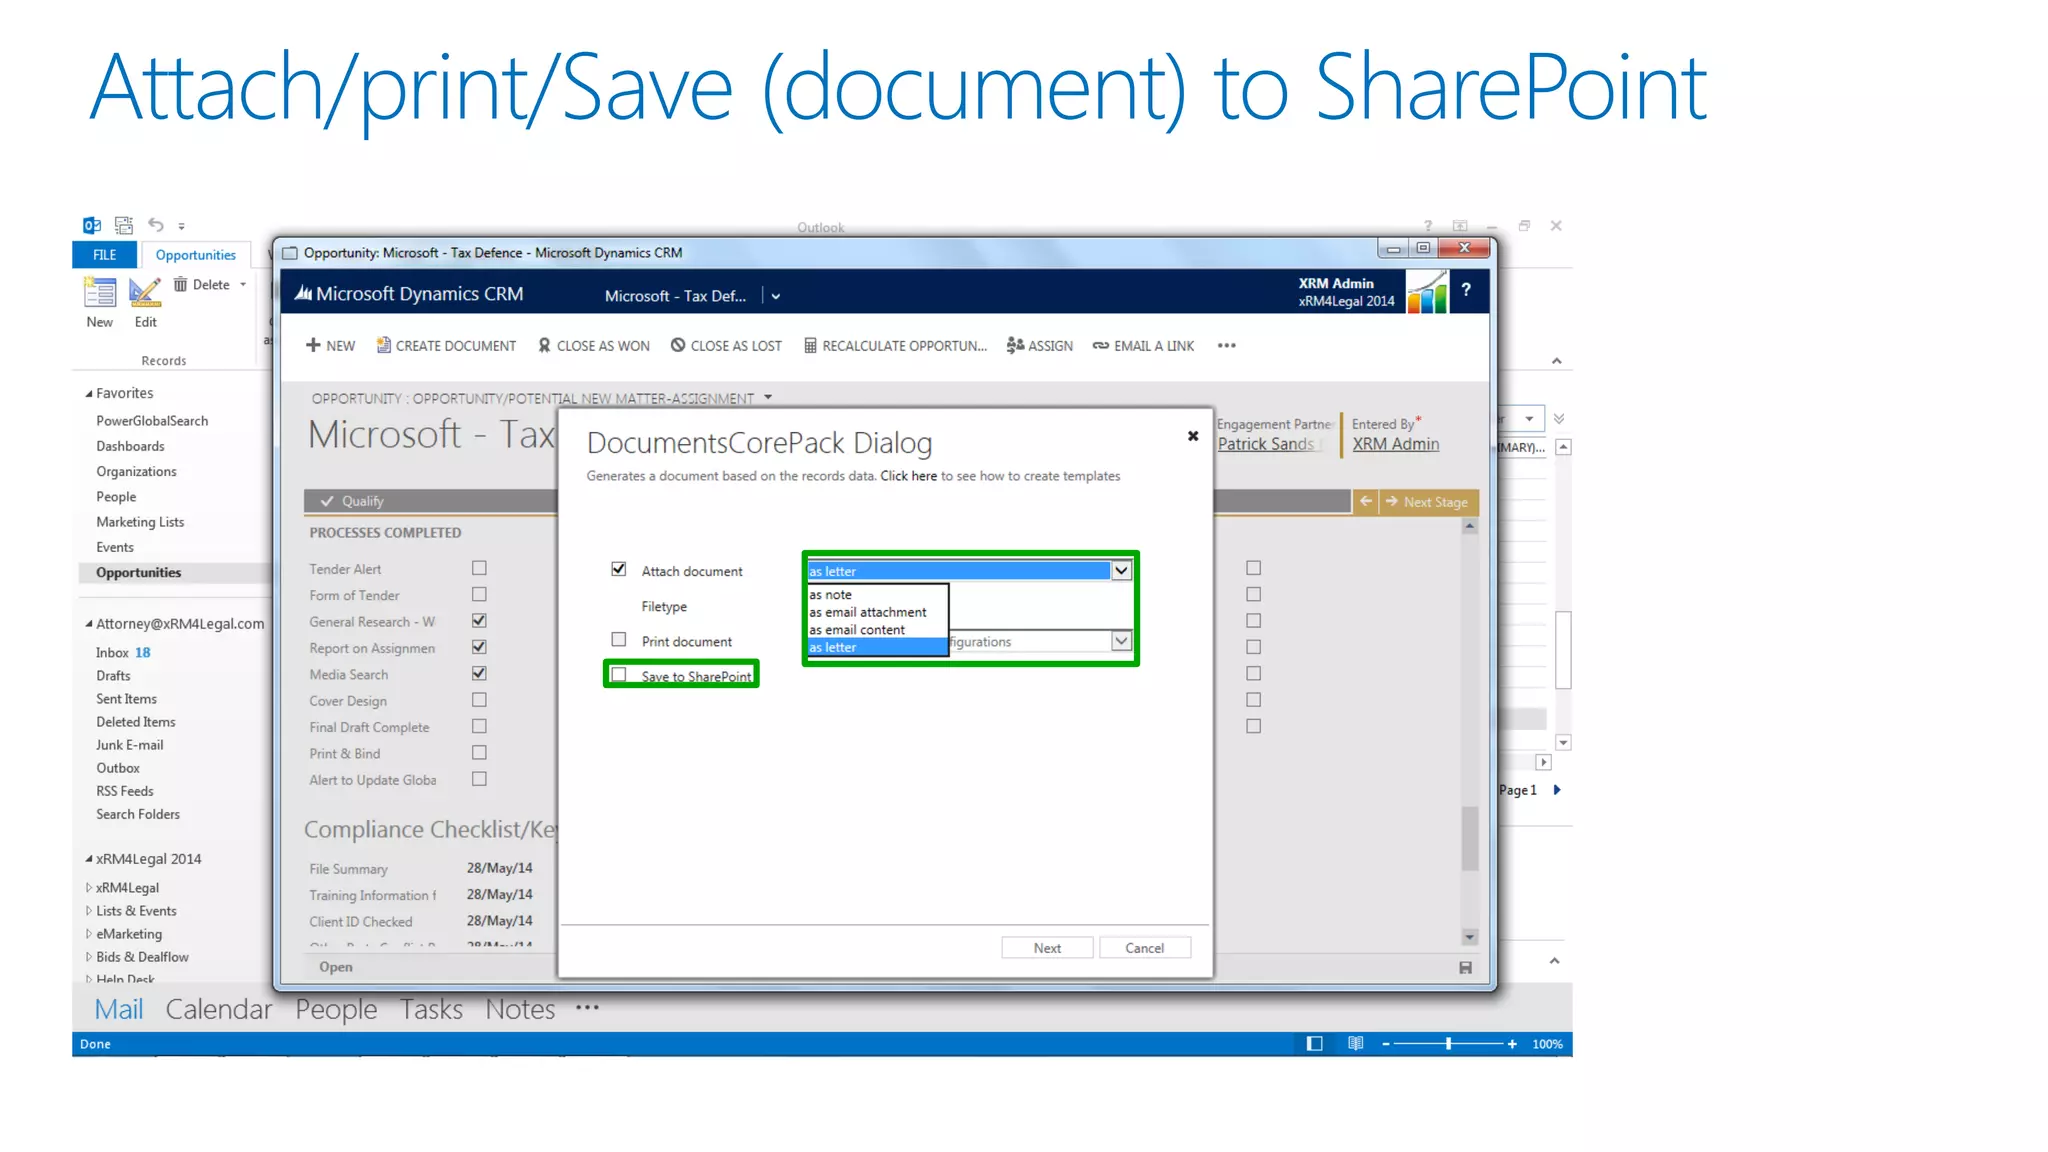Uncheck the Attach document checkbox
The height and width of the screenshot is (1152, 2048).
619,569
